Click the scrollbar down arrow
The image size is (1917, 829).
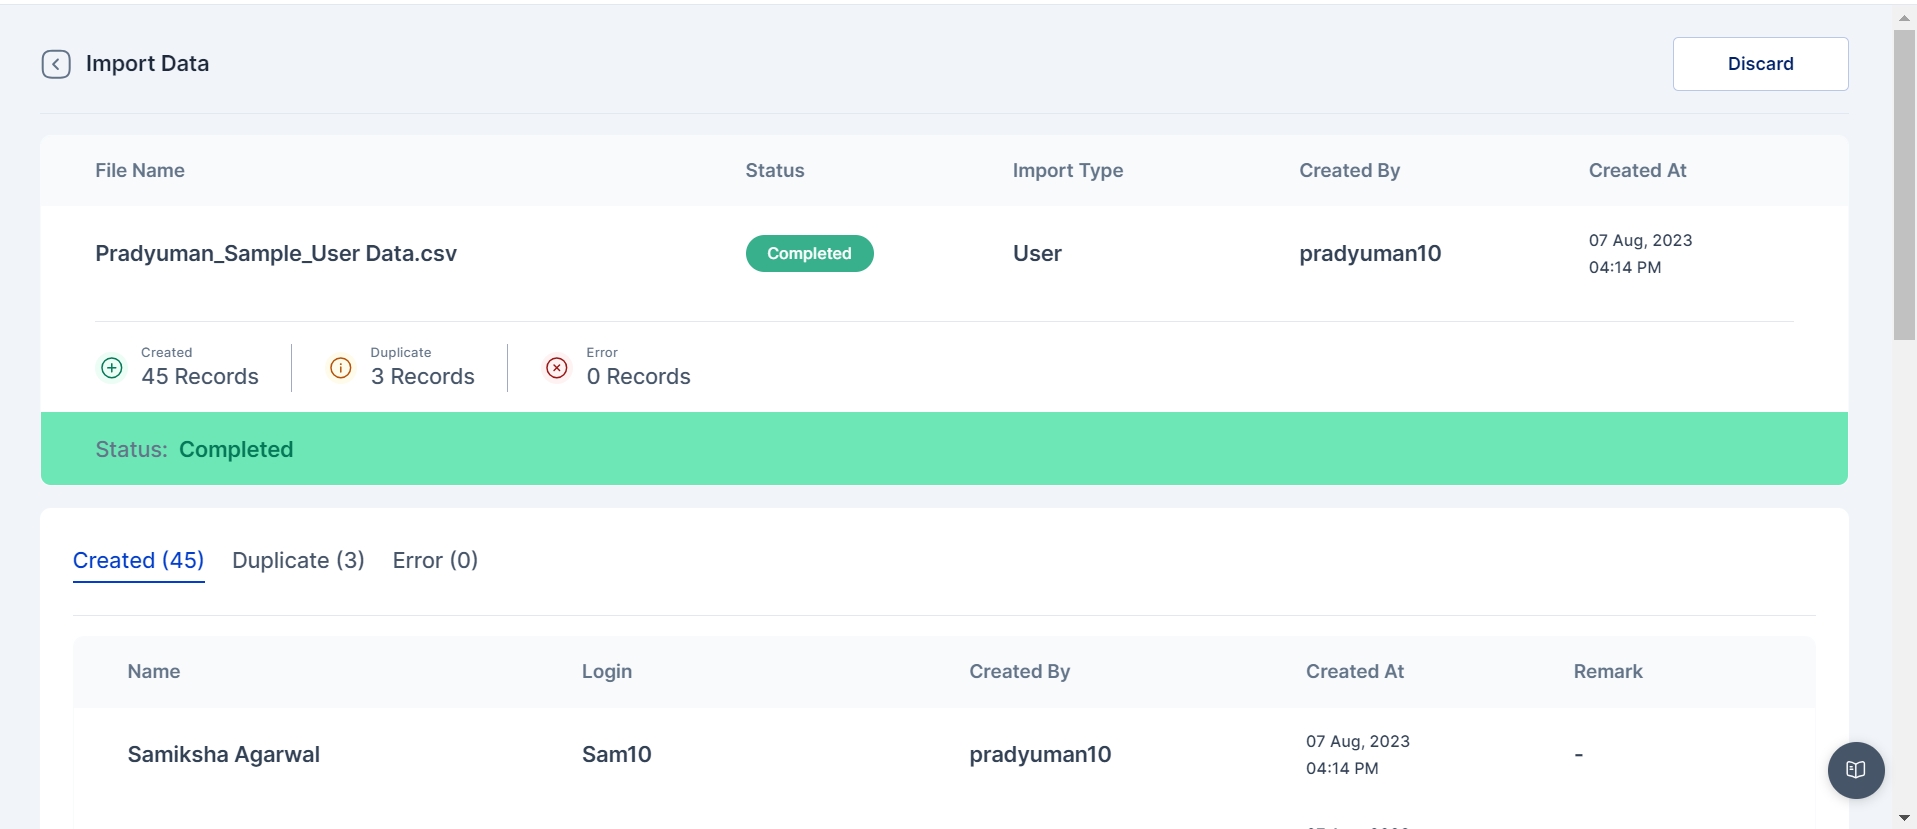click(1904, 818)
